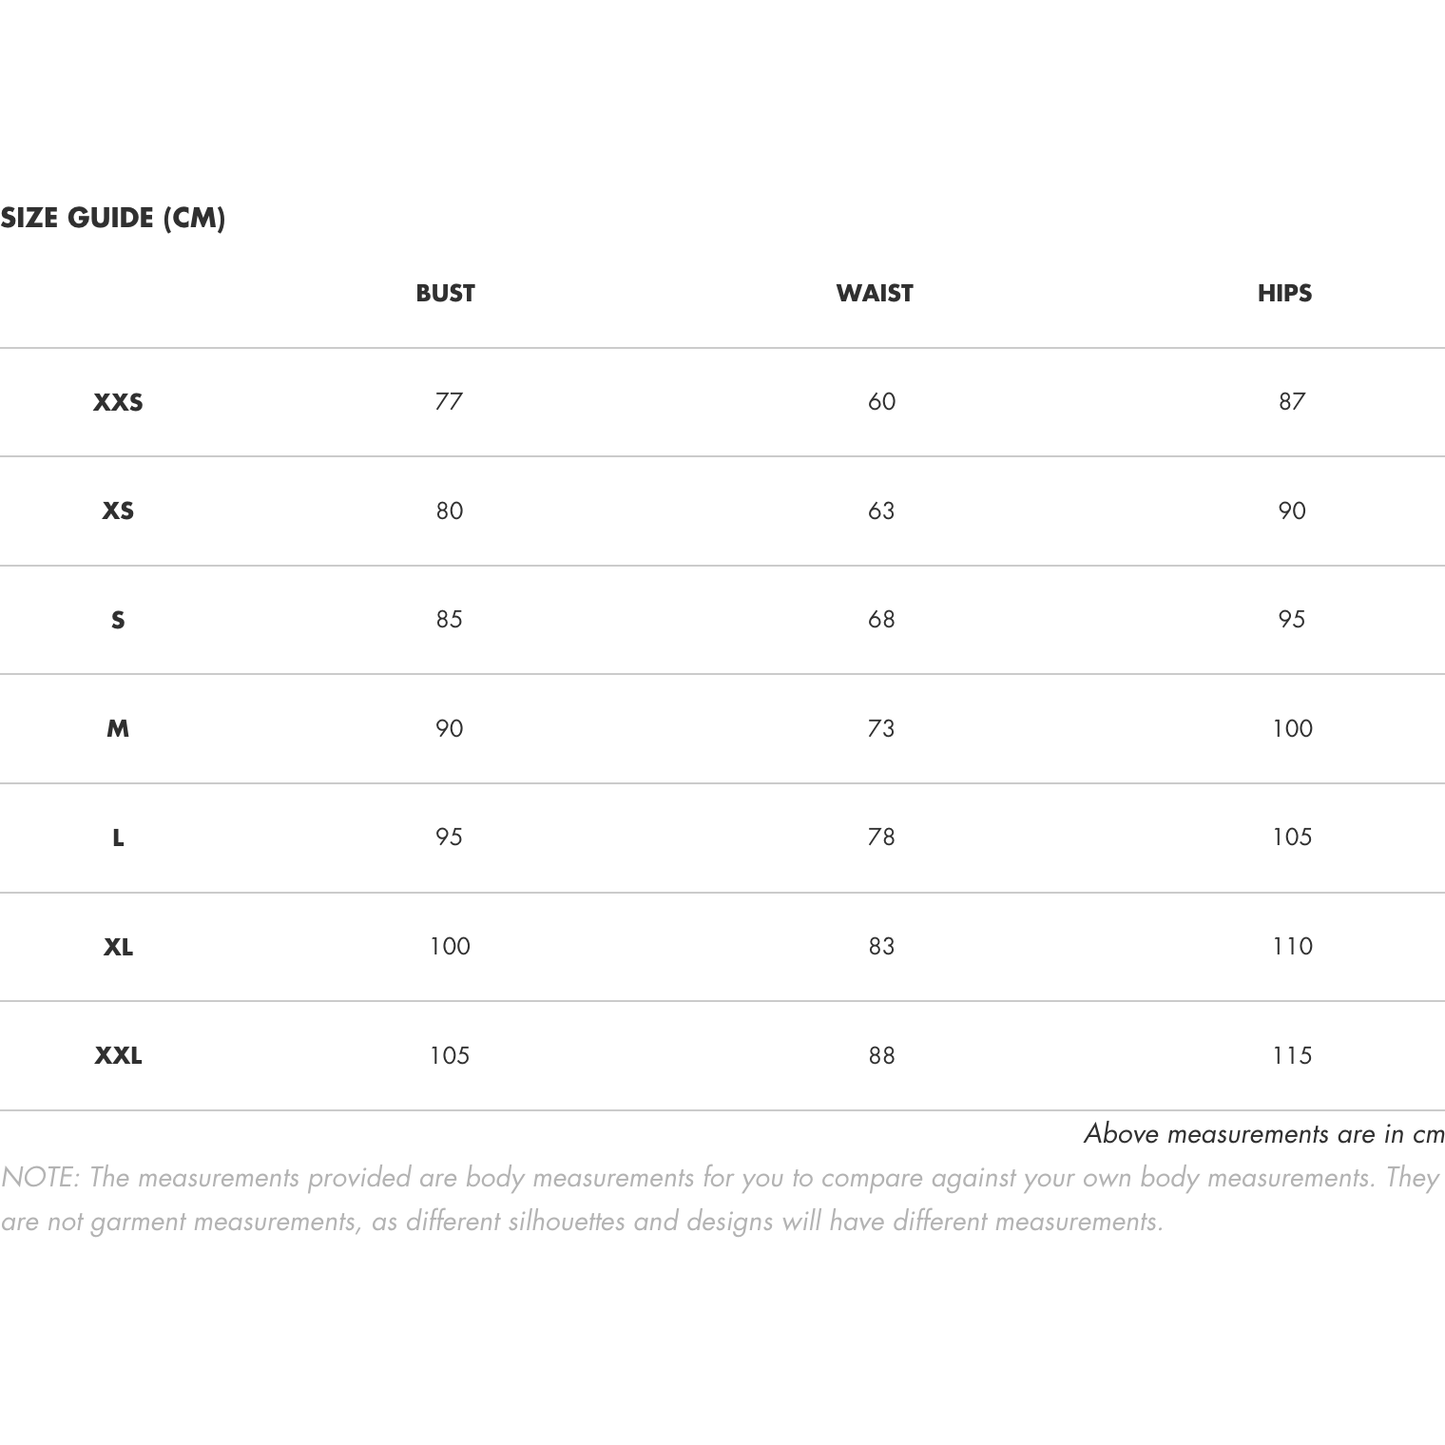Viewport: 1445px width, 1445px height.
Task: Pick the XL size row label
Action: [x=118, y=947]
